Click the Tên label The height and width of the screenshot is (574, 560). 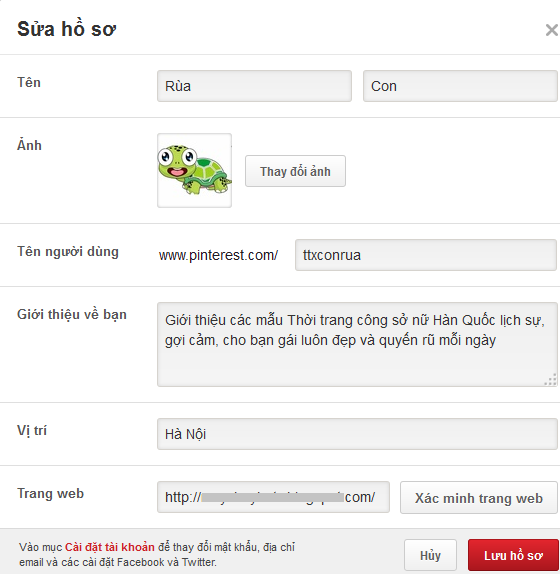(x=29, y=82)
